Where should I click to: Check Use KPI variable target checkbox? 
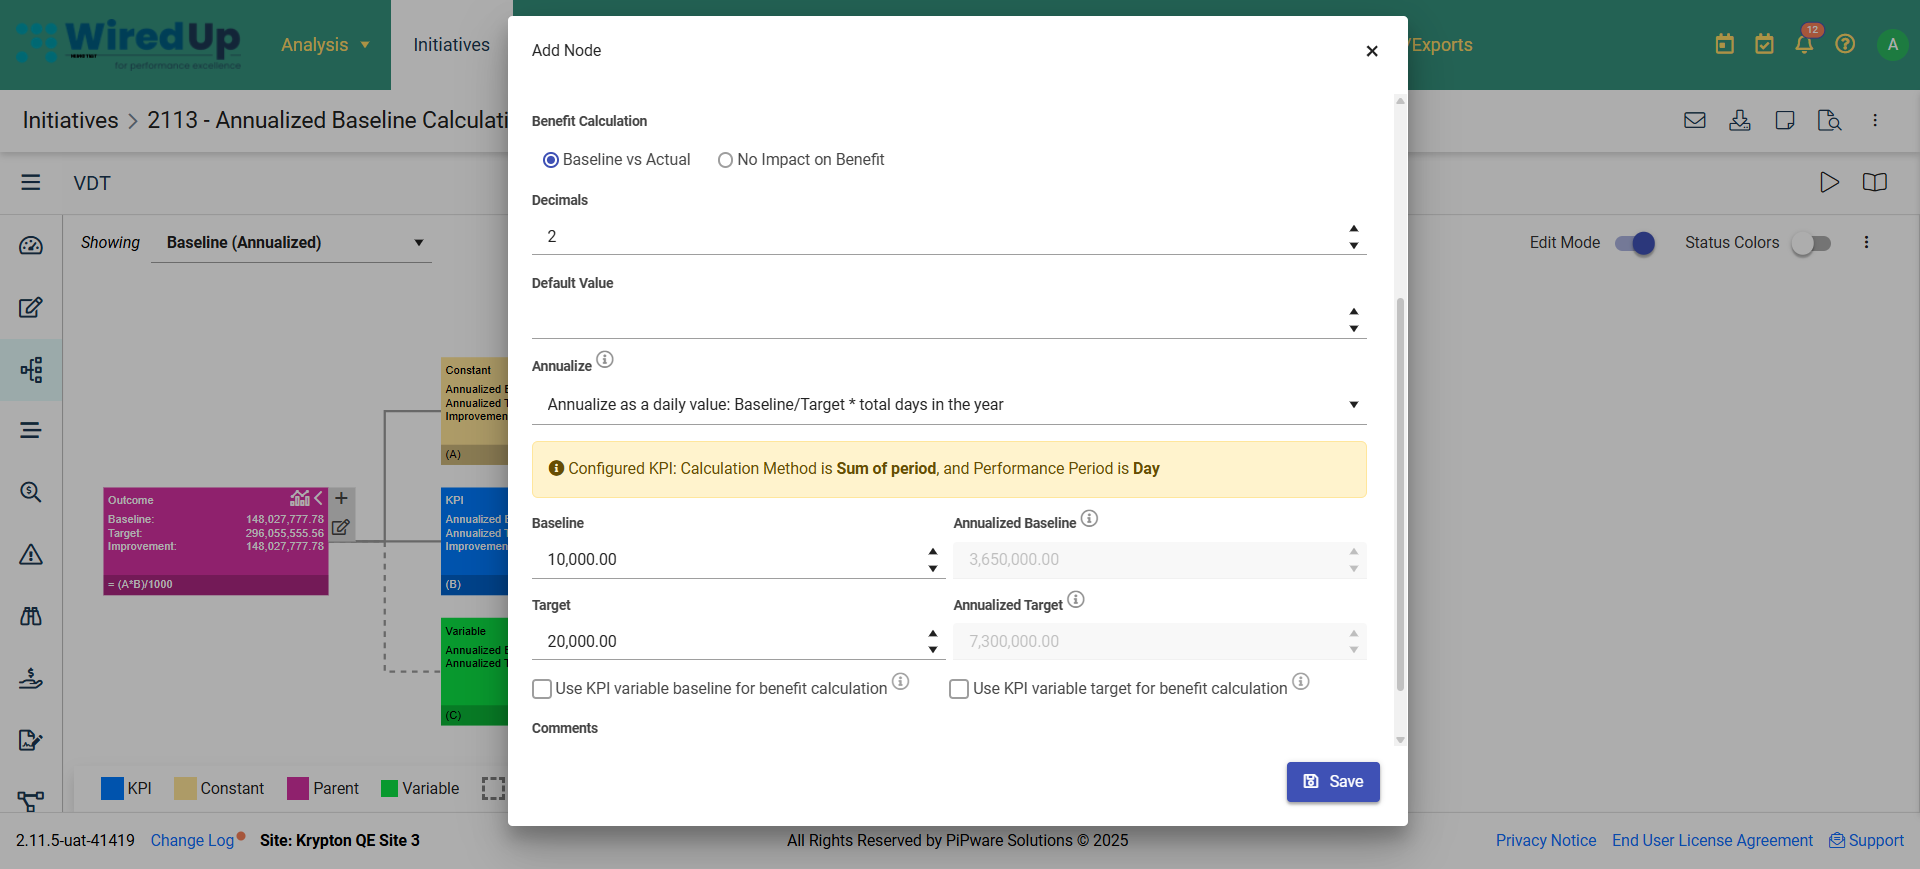pyautogui.click(x=959, y=689)
